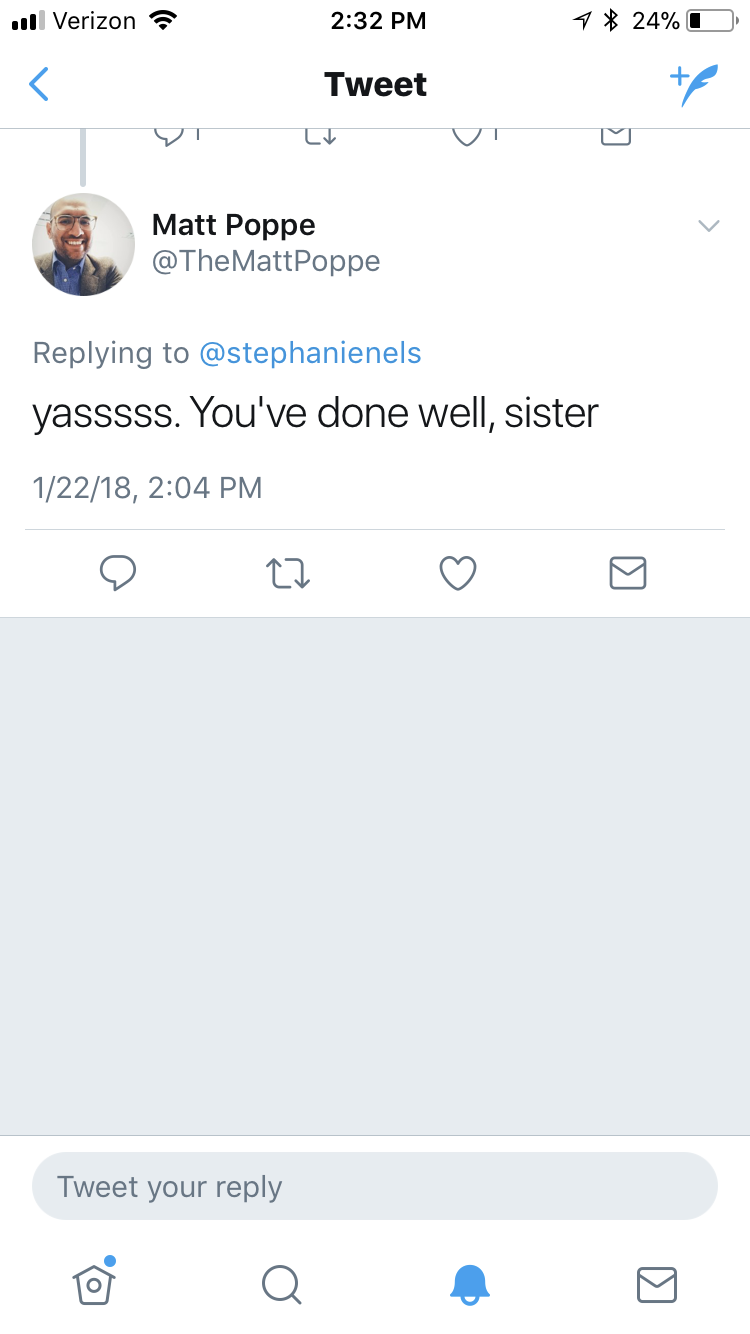Image resolution: width=750 pixels, height=1334 pixels.
Task: Compose a new tweet with the feather icon
Action: 693,85
